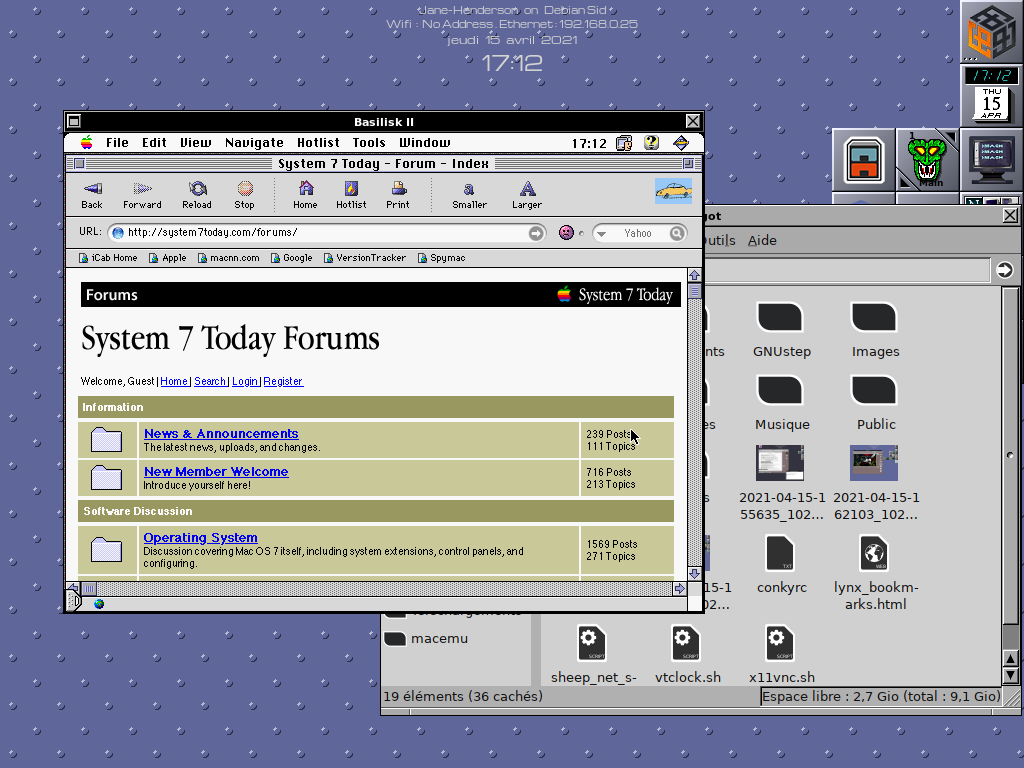Click the macnn.com bookmark
Image resolution: width=1024 pixels, height=768 pixels.
[228, 258]
